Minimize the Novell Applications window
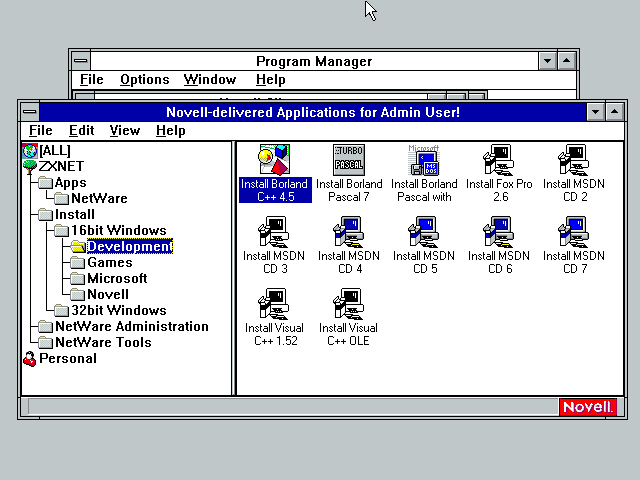Screen dimensions: 640x480 (x=596, y=111)
